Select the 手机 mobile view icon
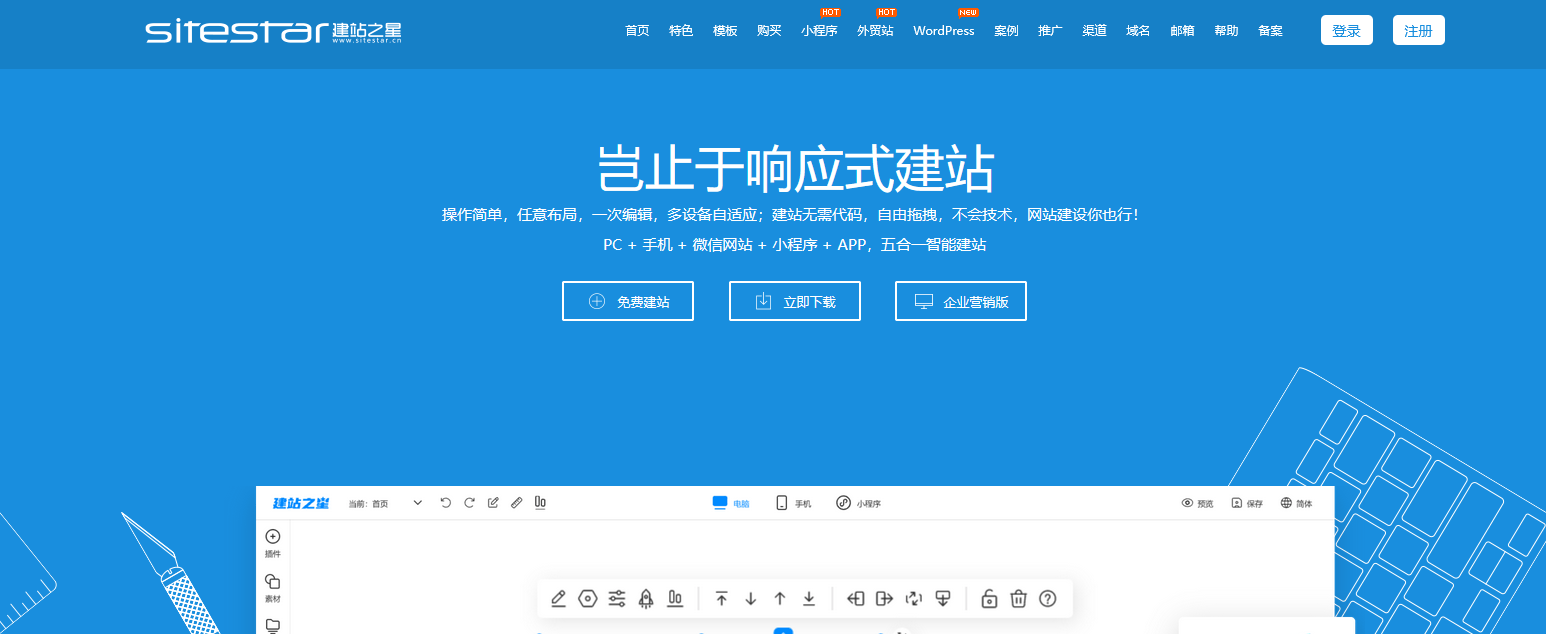Image resolution: width=1546 pixels, height=634 pixels. (x=782, y=503)
